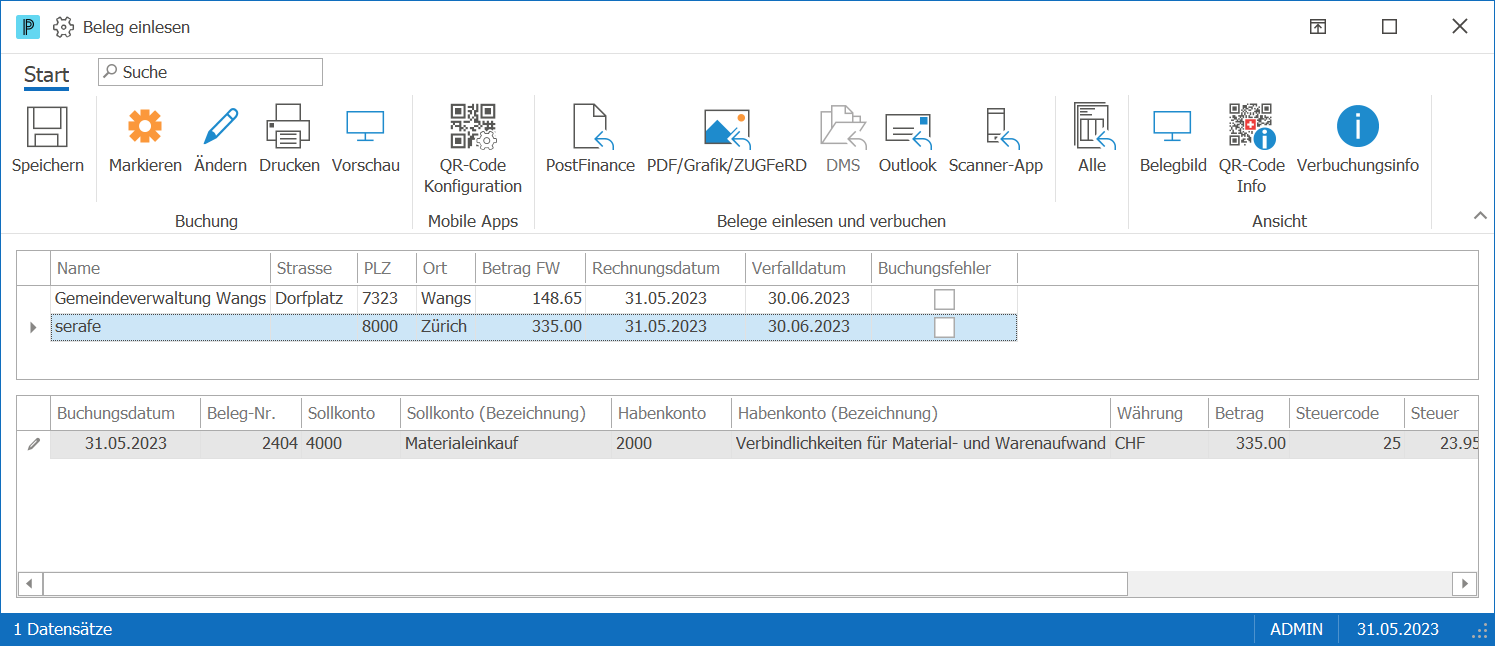Image resolution: width=1495 pixels, height=646 pixels.
Task: Click the Beleg-Nr. 2404 cell
Action: 250,443
